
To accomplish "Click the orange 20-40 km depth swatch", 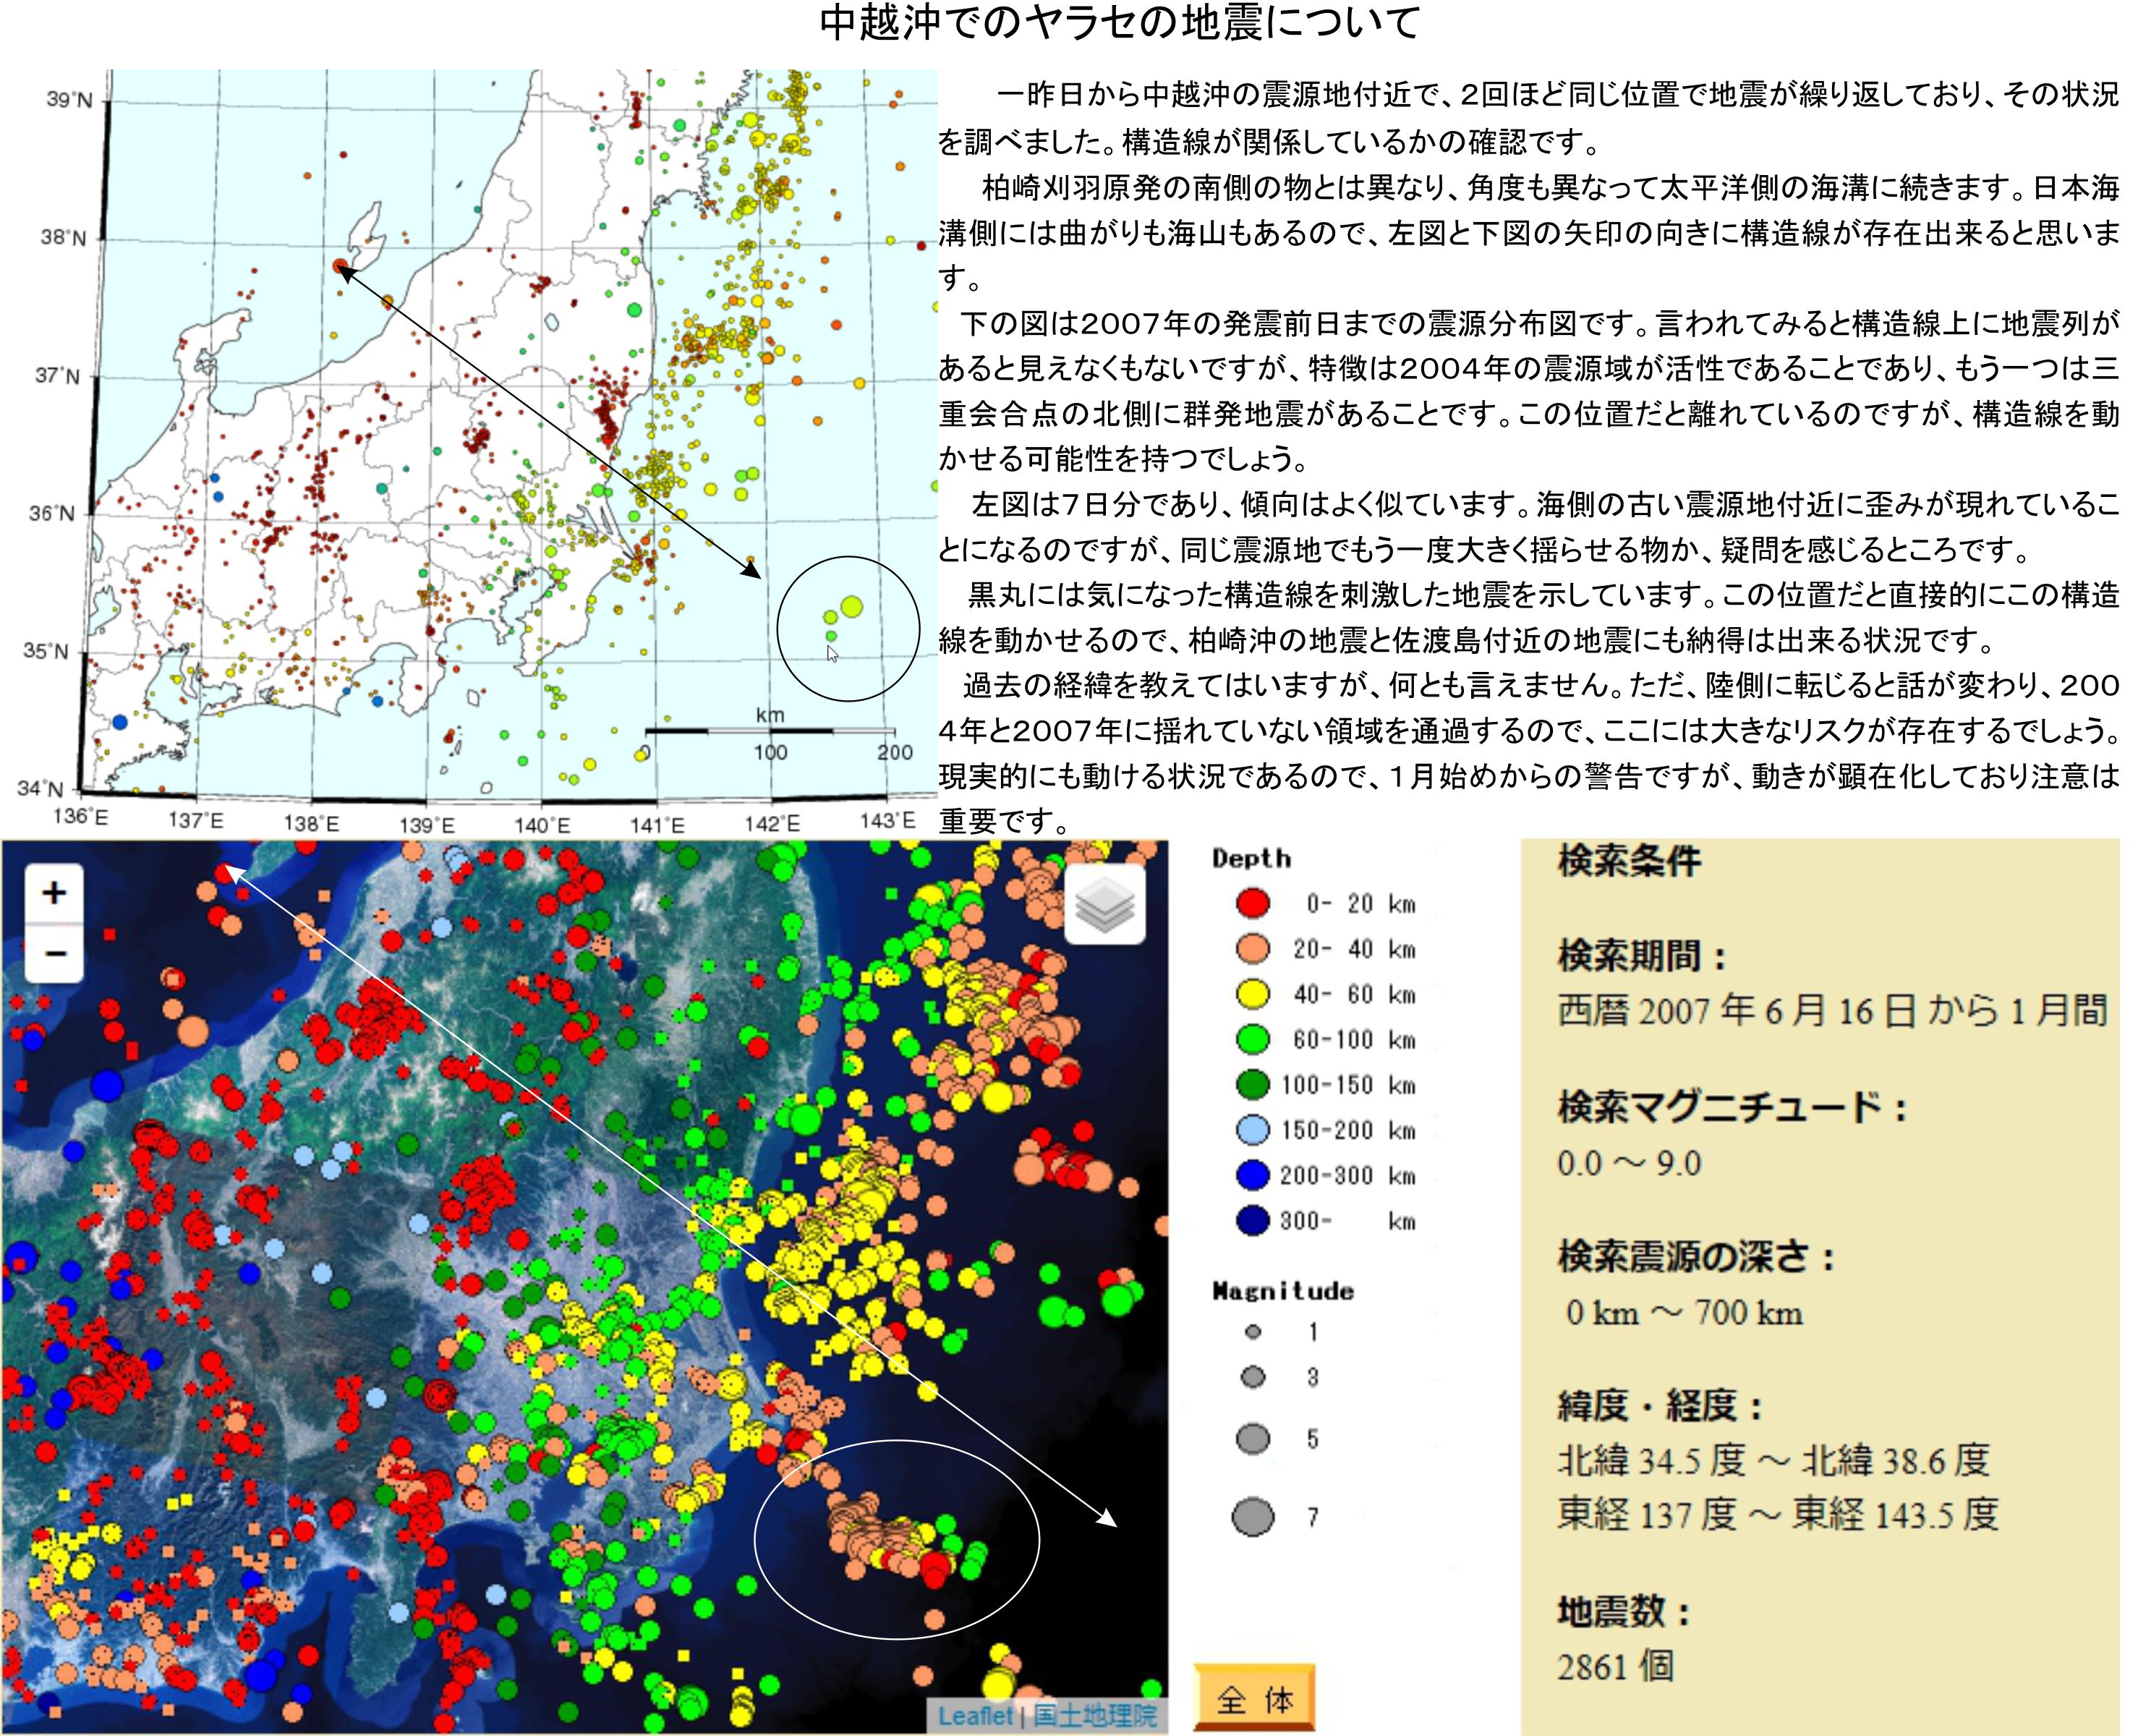I will [1252, 948].
